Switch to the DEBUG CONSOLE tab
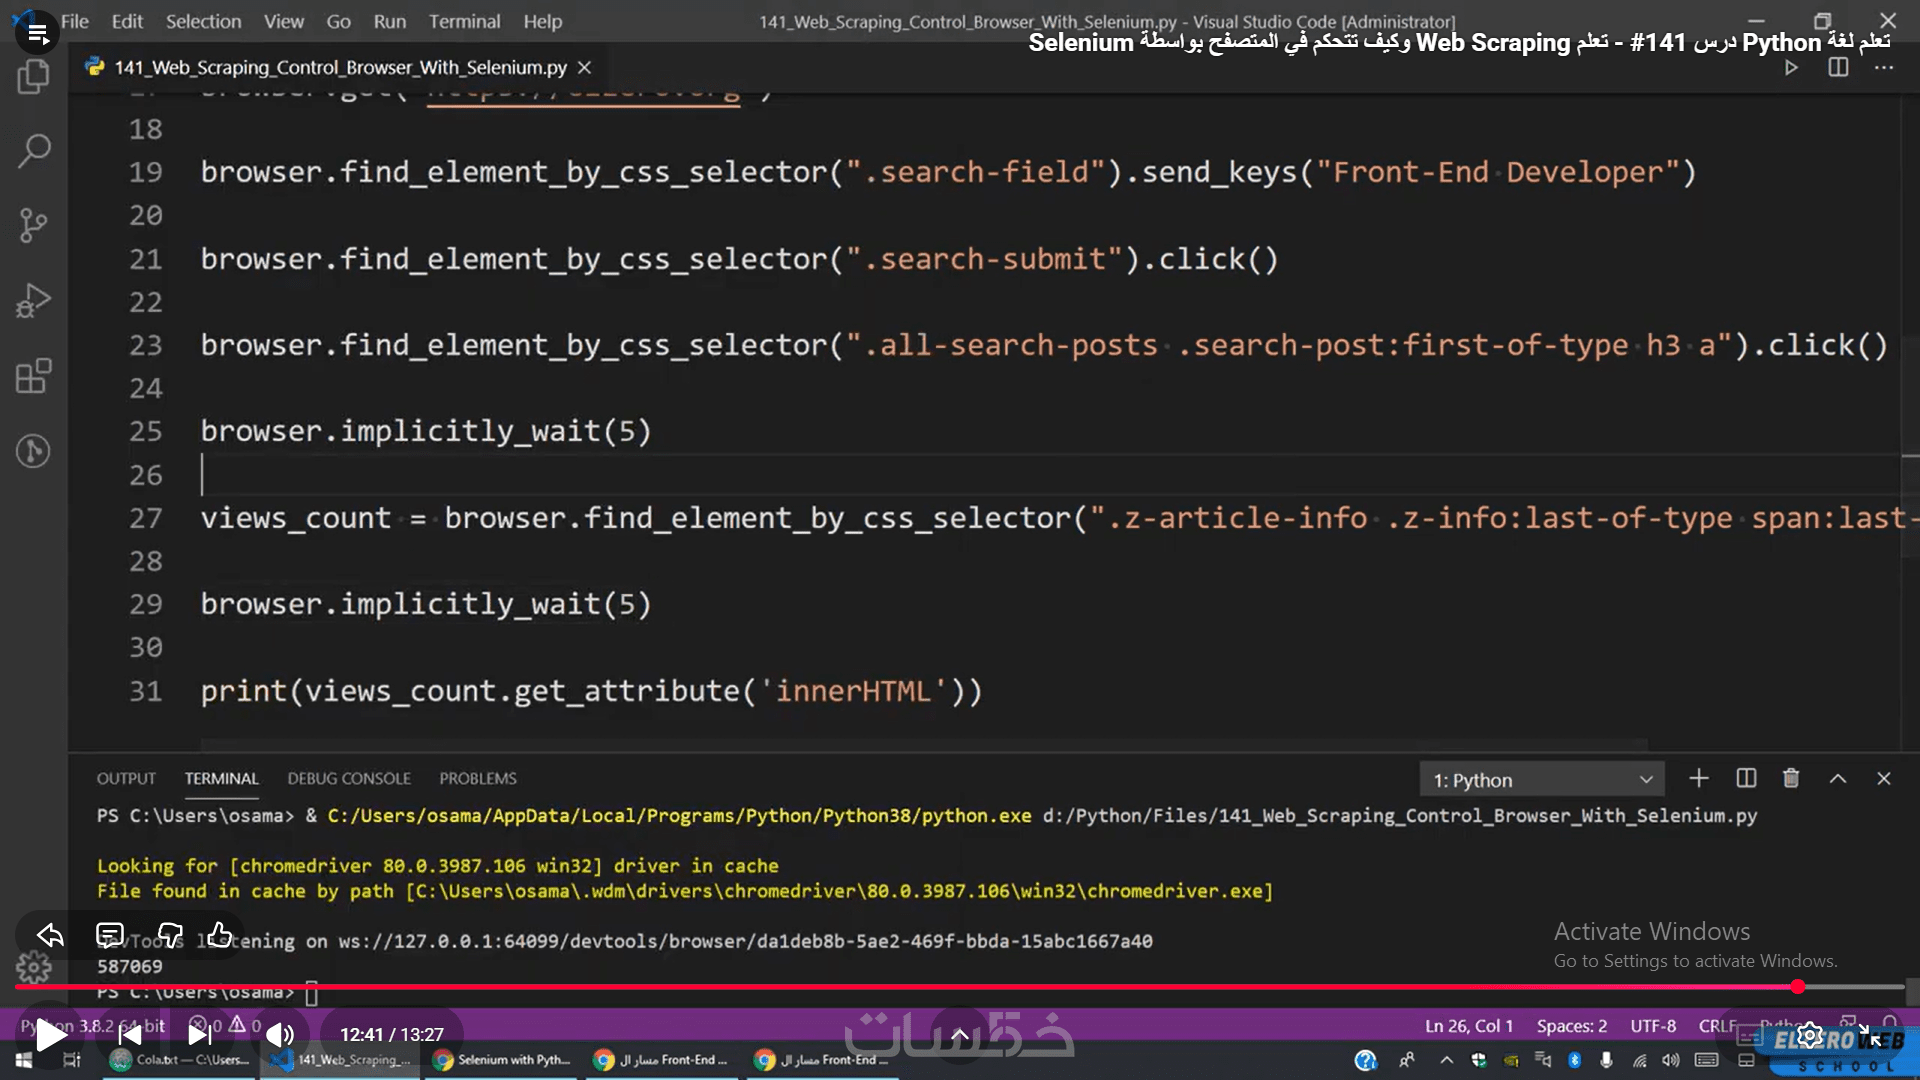 click(349, 778)
